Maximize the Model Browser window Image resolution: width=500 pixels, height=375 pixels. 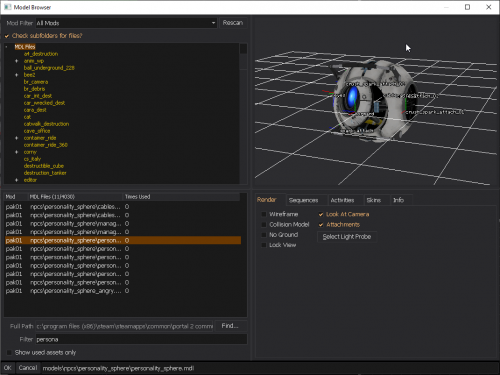467,7
